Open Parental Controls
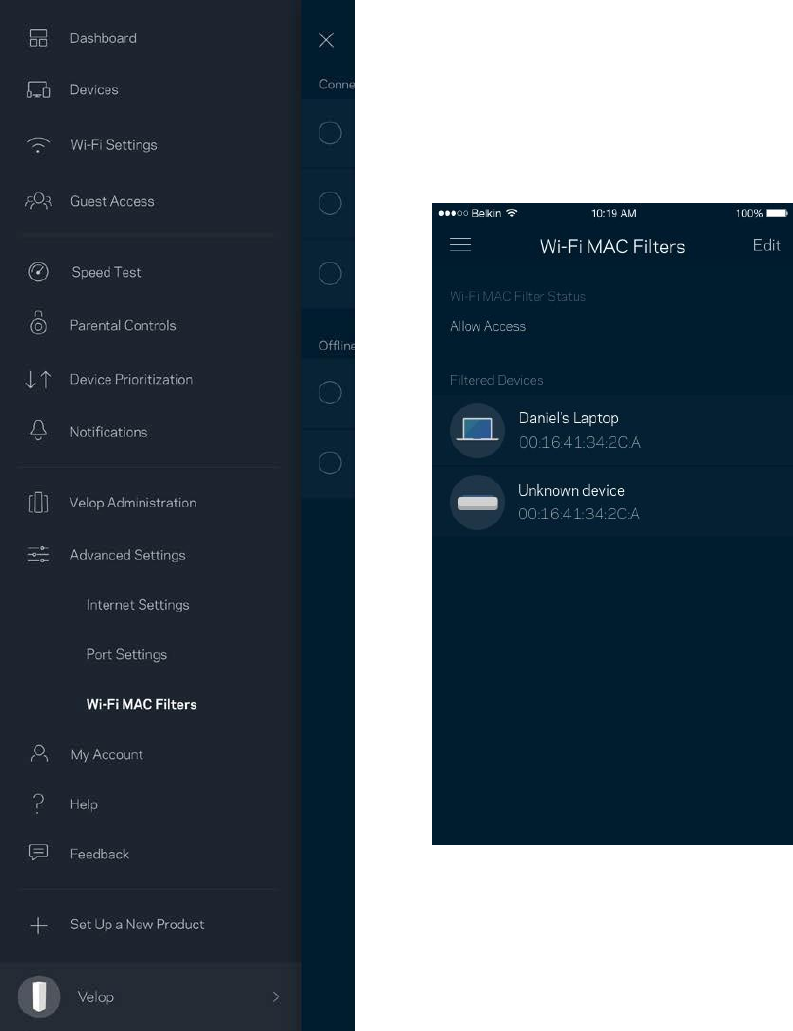The height and width of the screenshot is (1031, 793). [123, 325]
